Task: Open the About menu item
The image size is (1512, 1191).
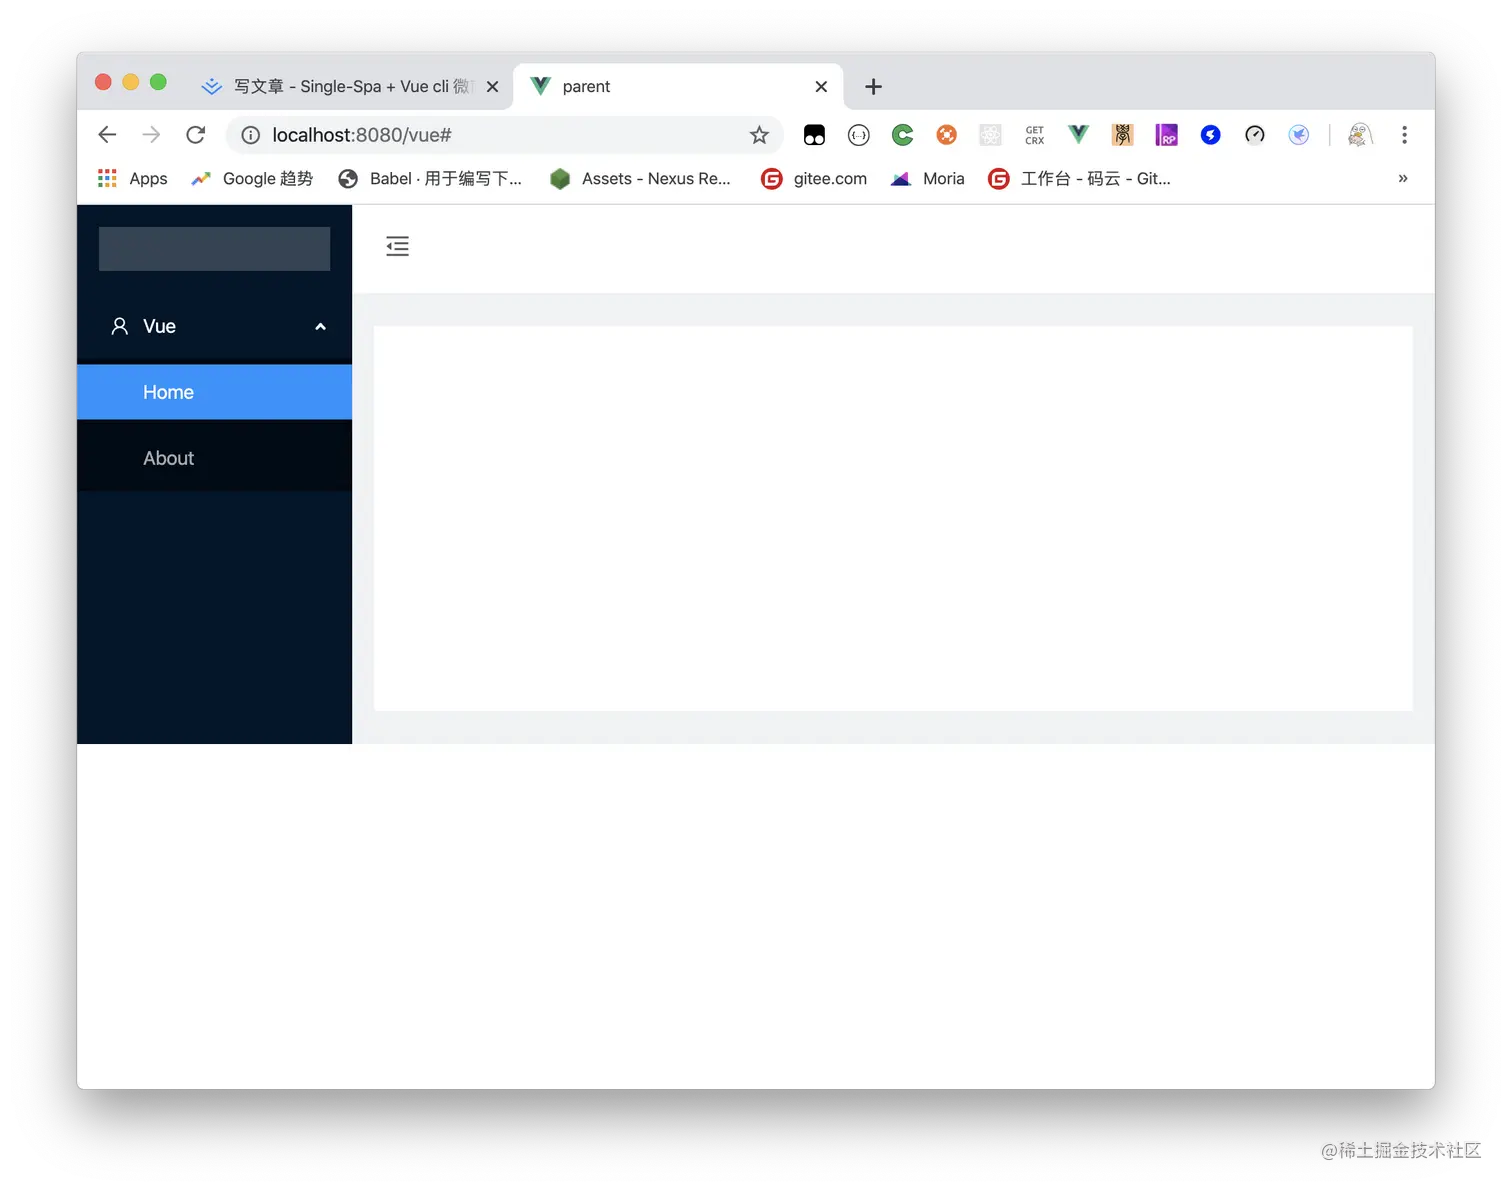Action: (x=214, y=458)
